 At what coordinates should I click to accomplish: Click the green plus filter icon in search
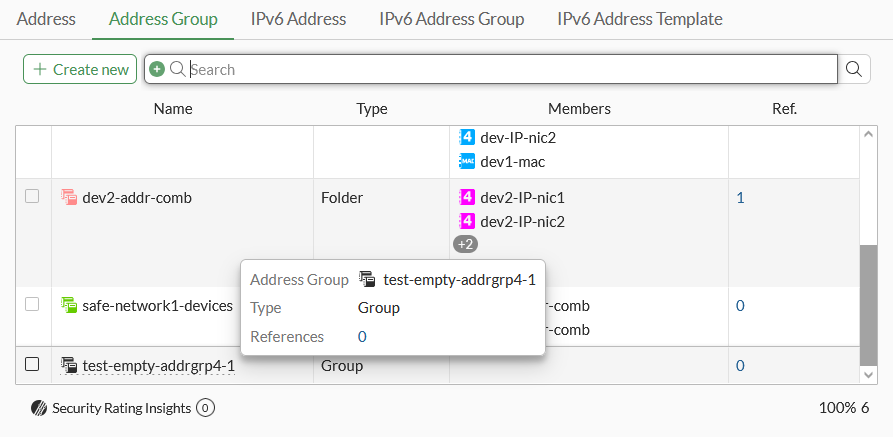(x=157, y=69)
